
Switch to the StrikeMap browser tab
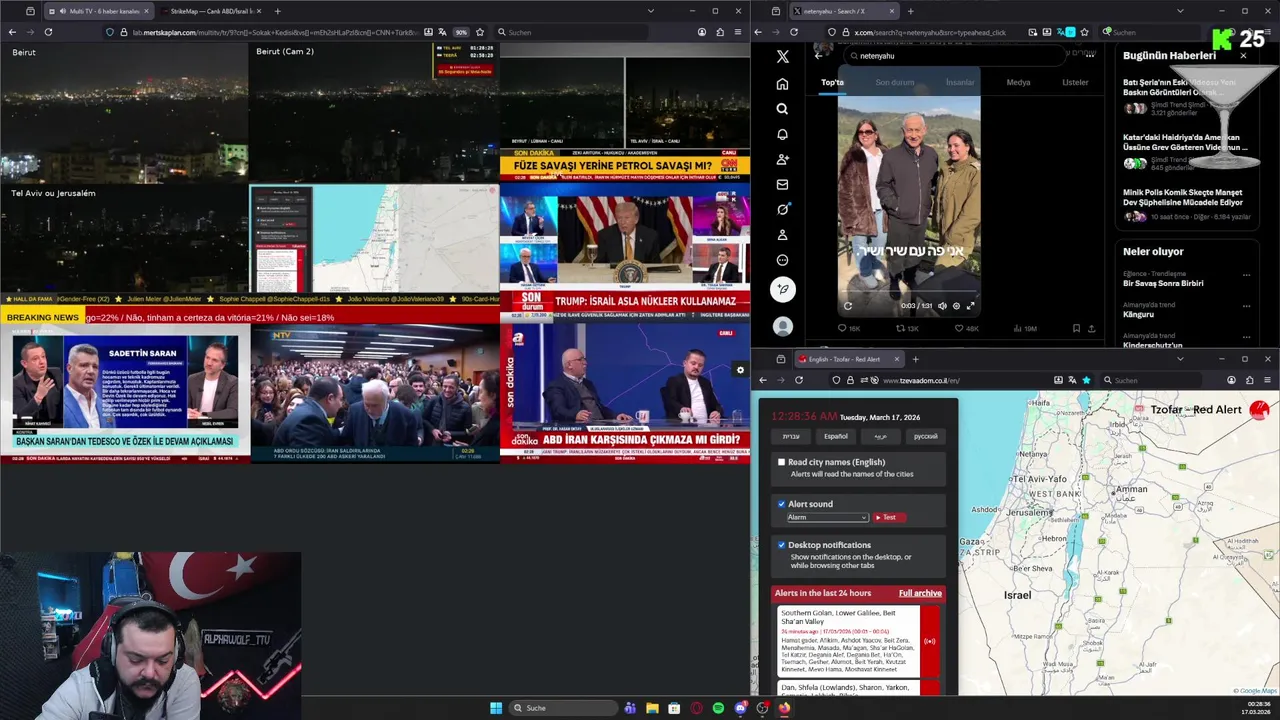[212, 11]
